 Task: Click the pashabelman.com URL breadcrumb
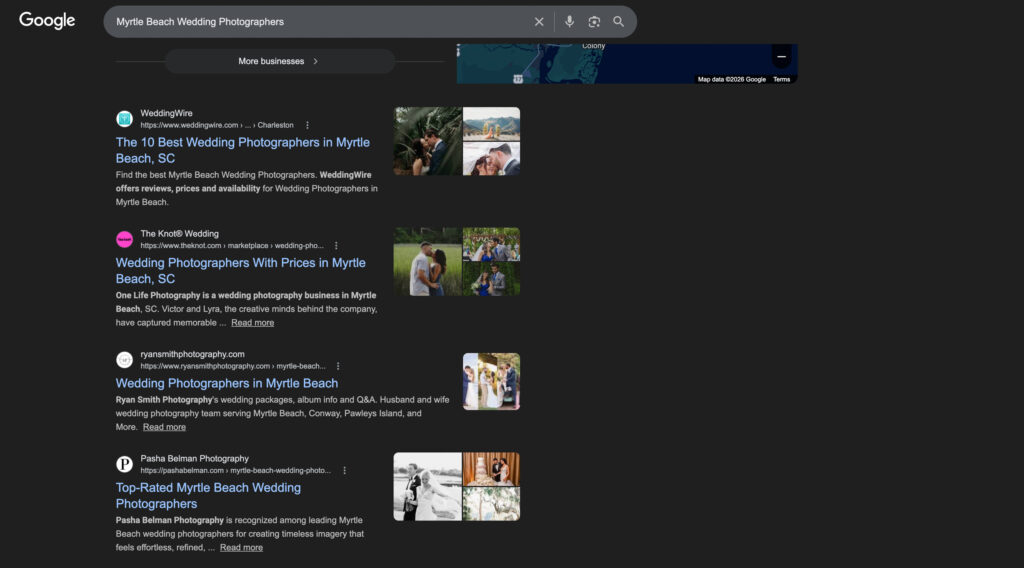point(236,471)
